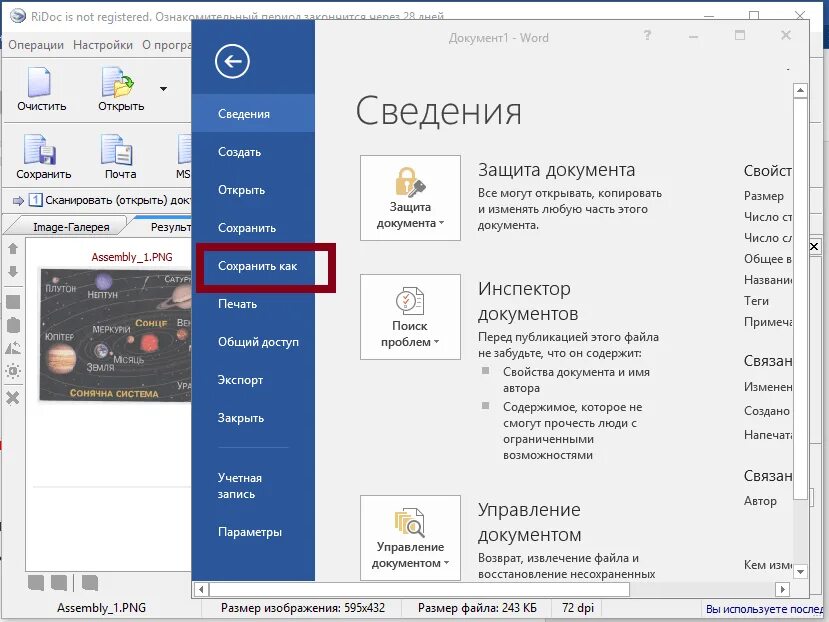Select Открыть in the Word backstage menu

coord(253,190)
